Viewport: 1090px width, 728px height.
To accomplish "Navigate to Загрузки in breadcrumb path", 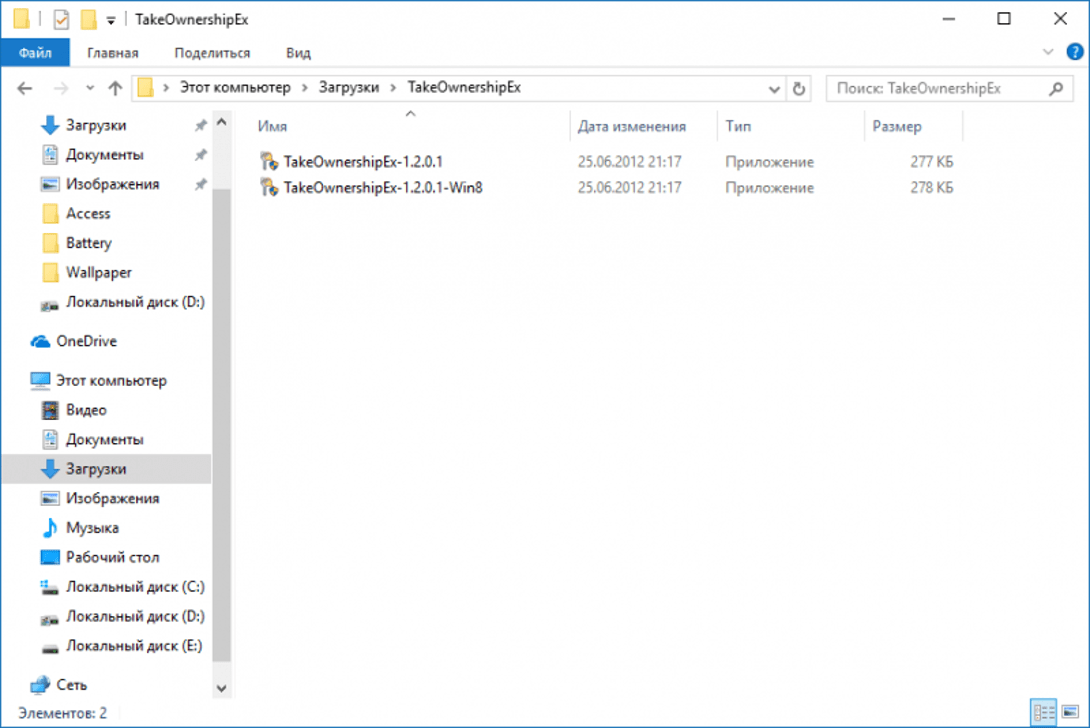I will pyautogui.click(x=349, y=88).
